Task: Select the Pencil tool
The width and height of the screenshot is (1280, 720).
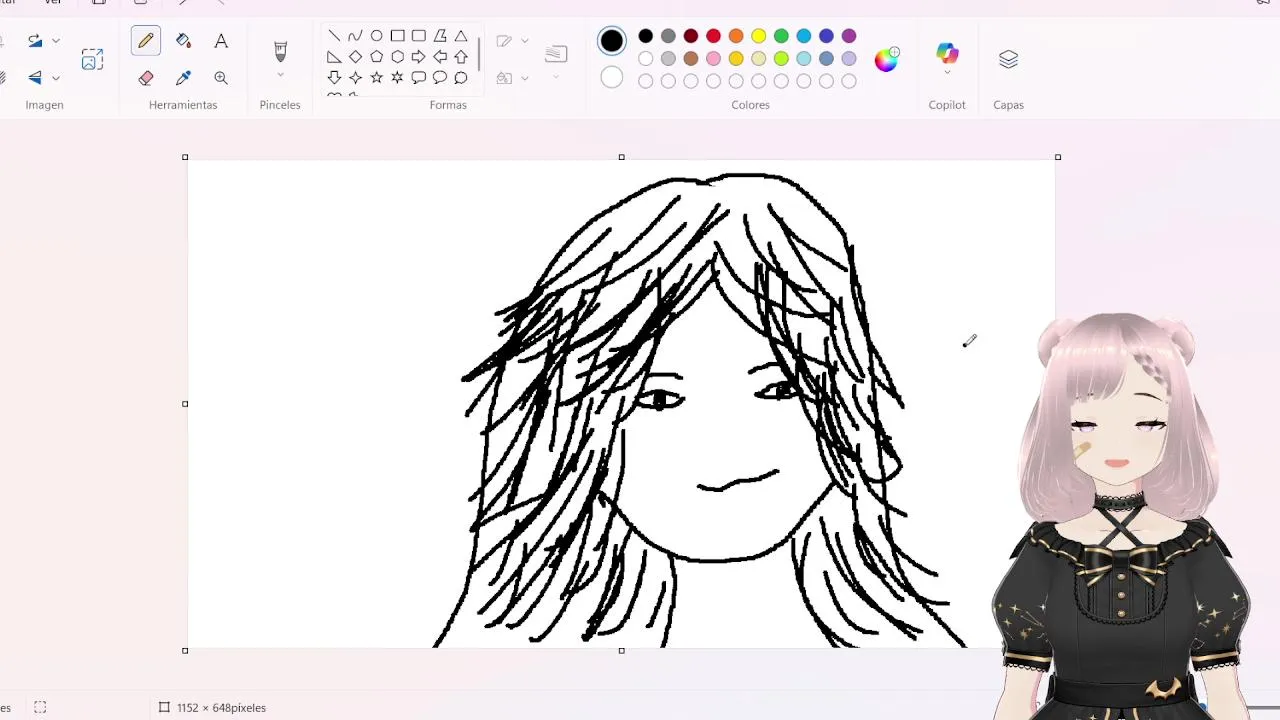Action: coord(146,41)
